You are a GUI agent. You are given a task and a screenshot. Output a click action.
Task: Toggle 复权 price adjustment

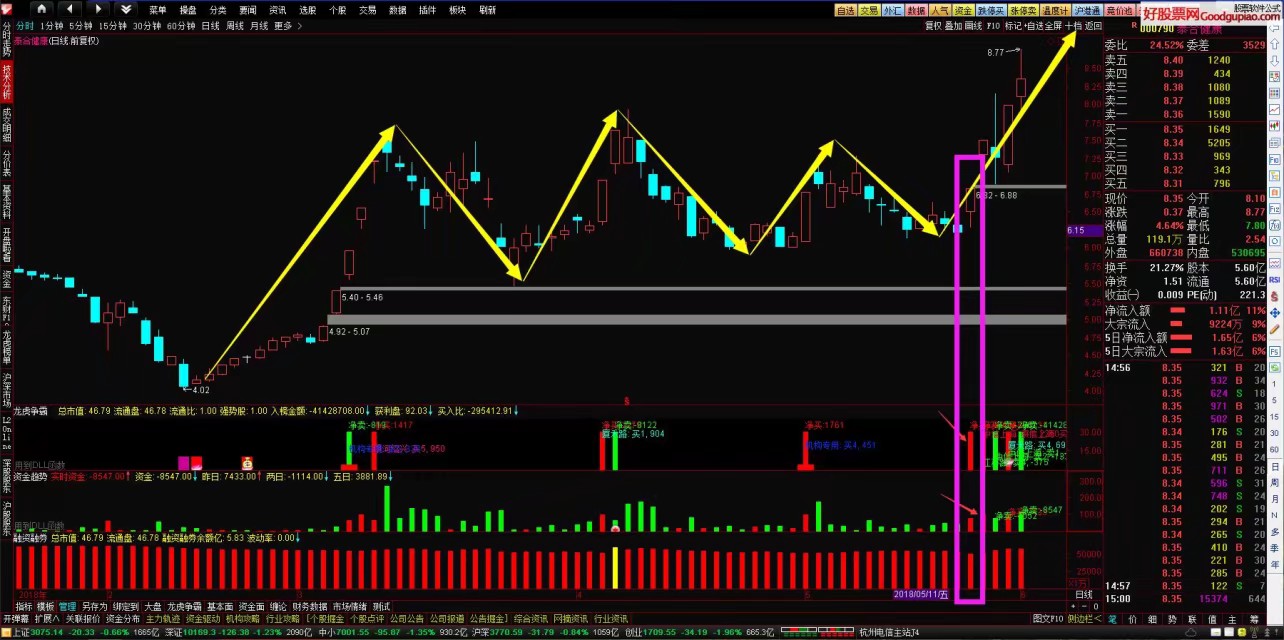click(933, 26)
